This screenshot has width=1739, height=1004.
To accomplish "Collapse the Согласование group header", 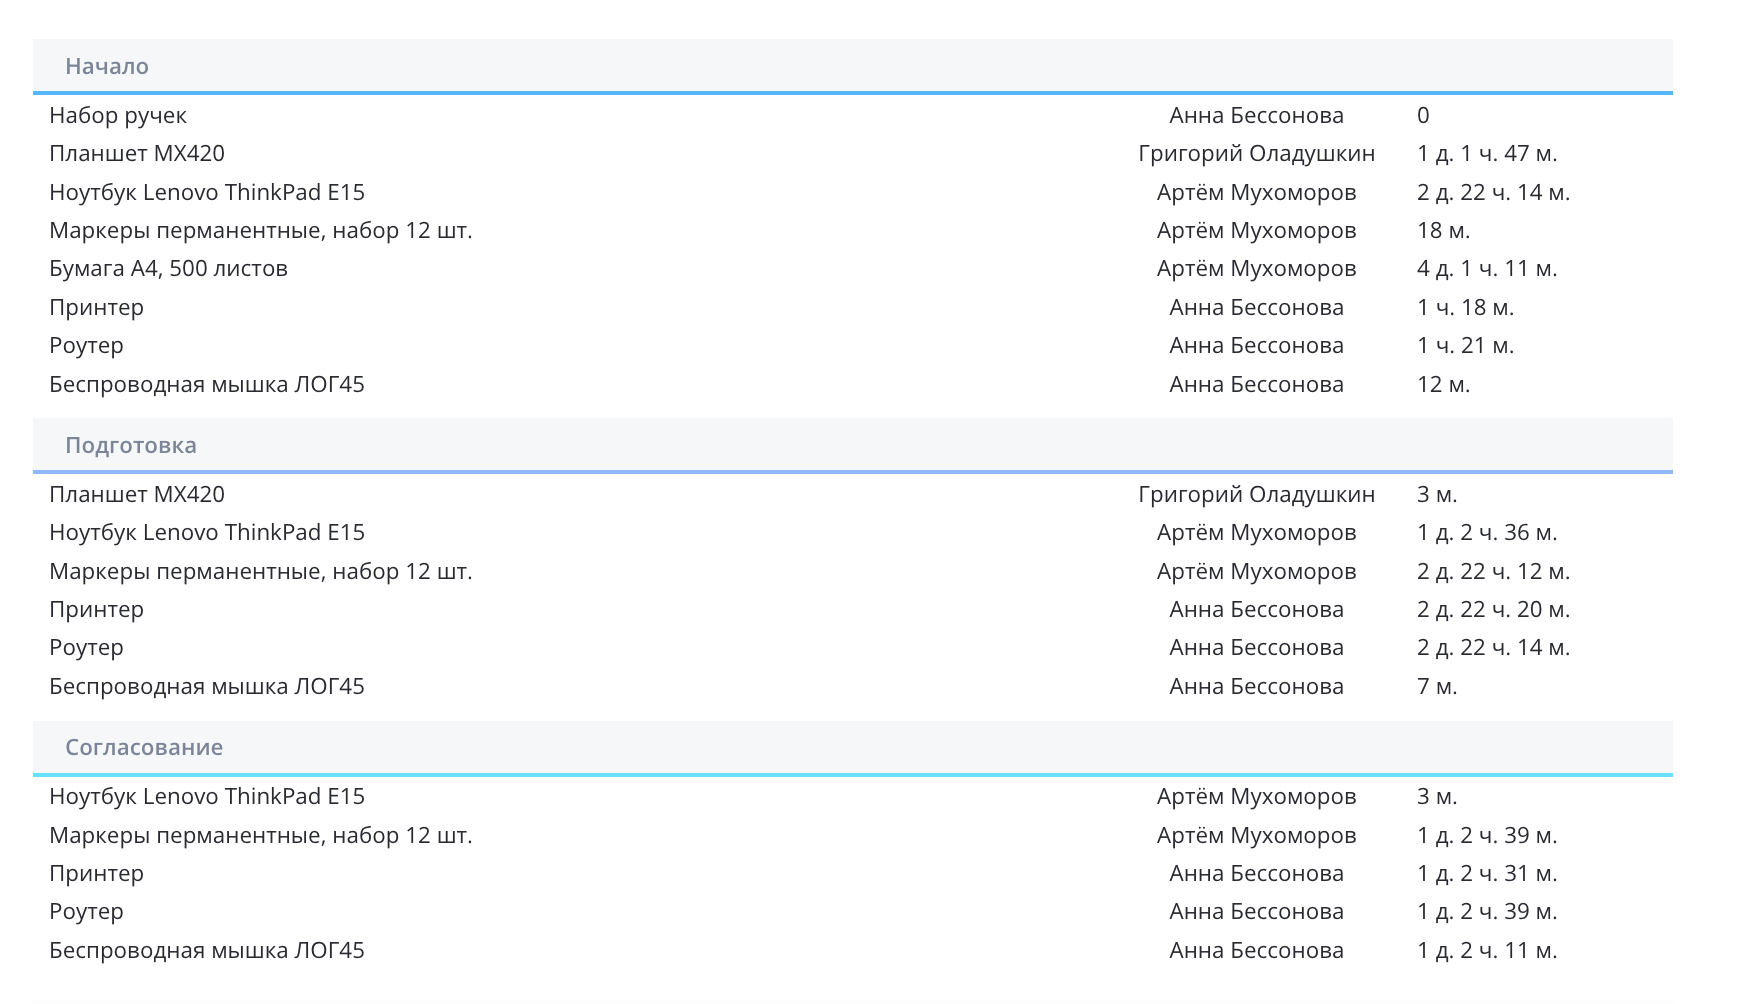I will (x=144, y=747).
